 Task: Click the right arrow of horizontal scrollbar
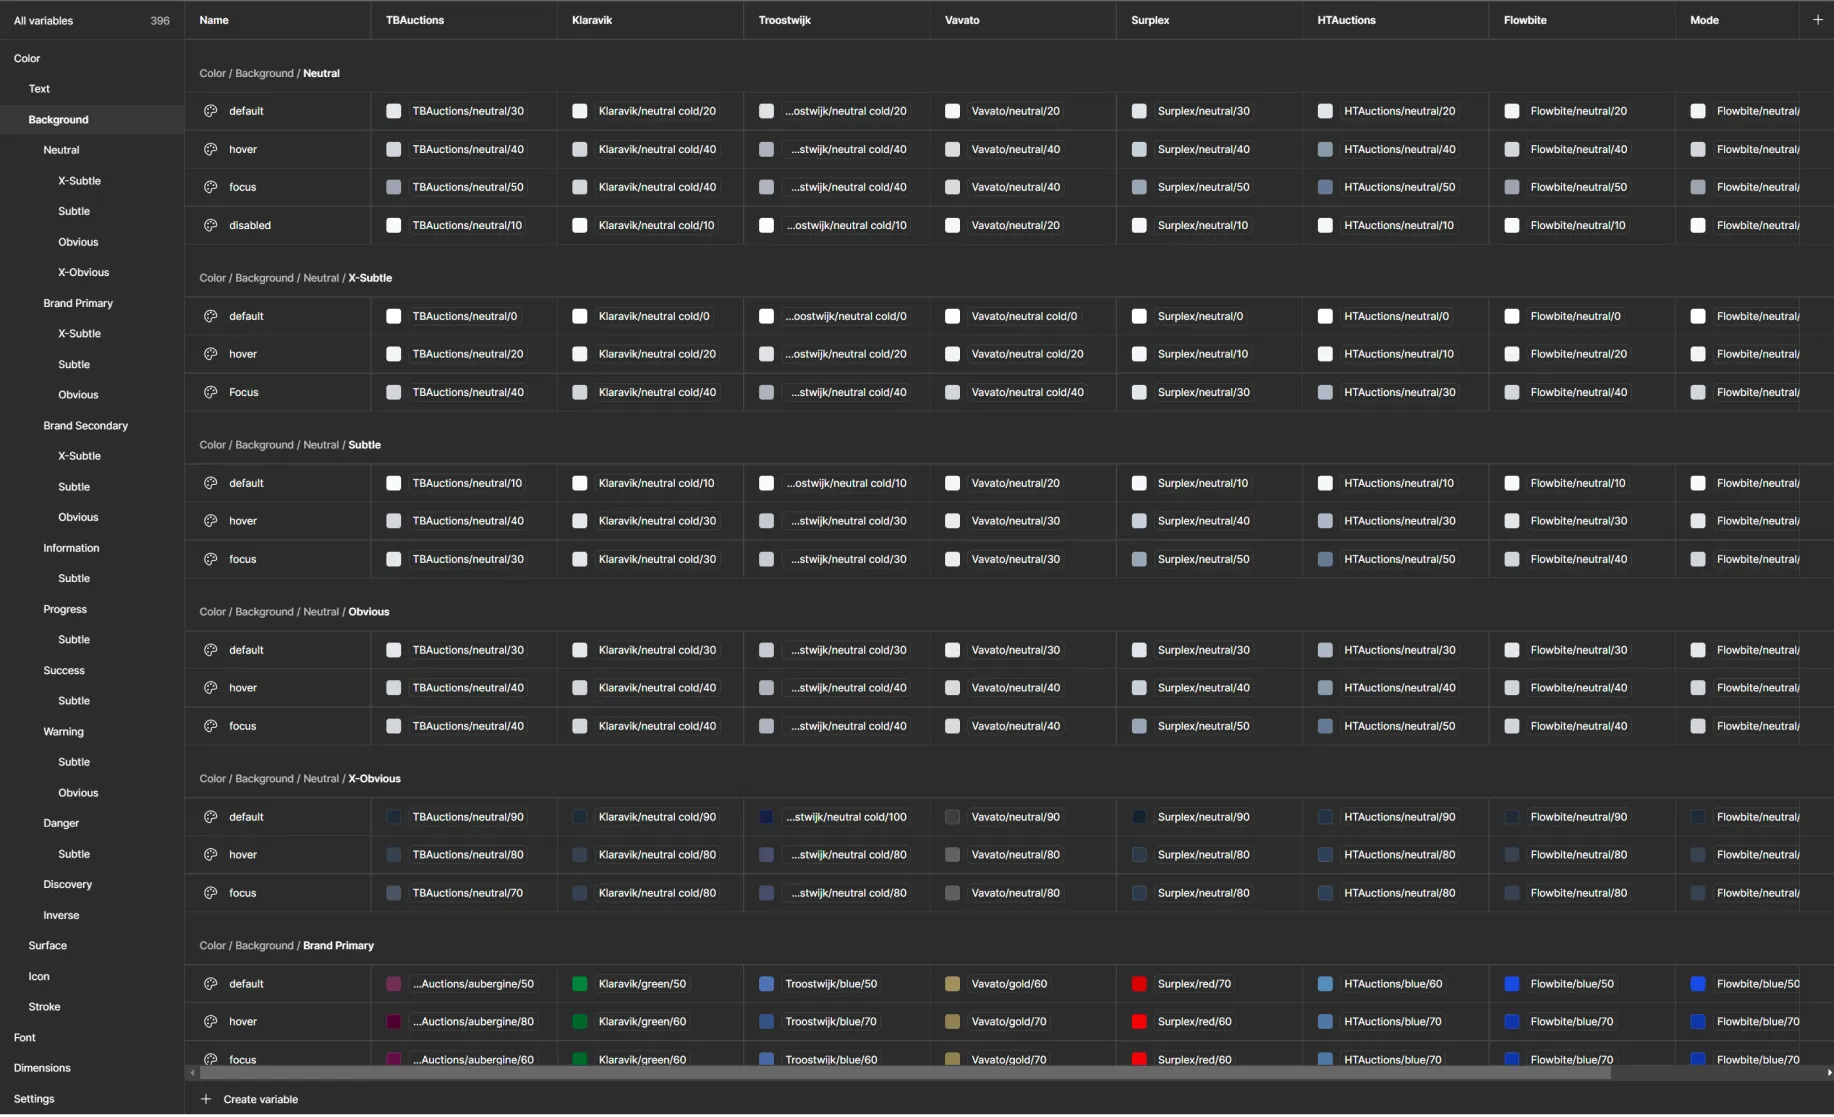pos(1828,1073)
